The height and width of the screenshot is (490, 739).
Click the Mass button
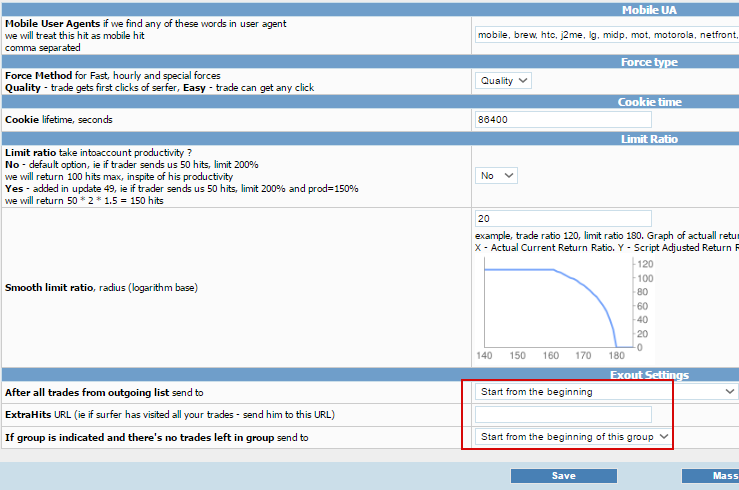(x=710, y=476)
